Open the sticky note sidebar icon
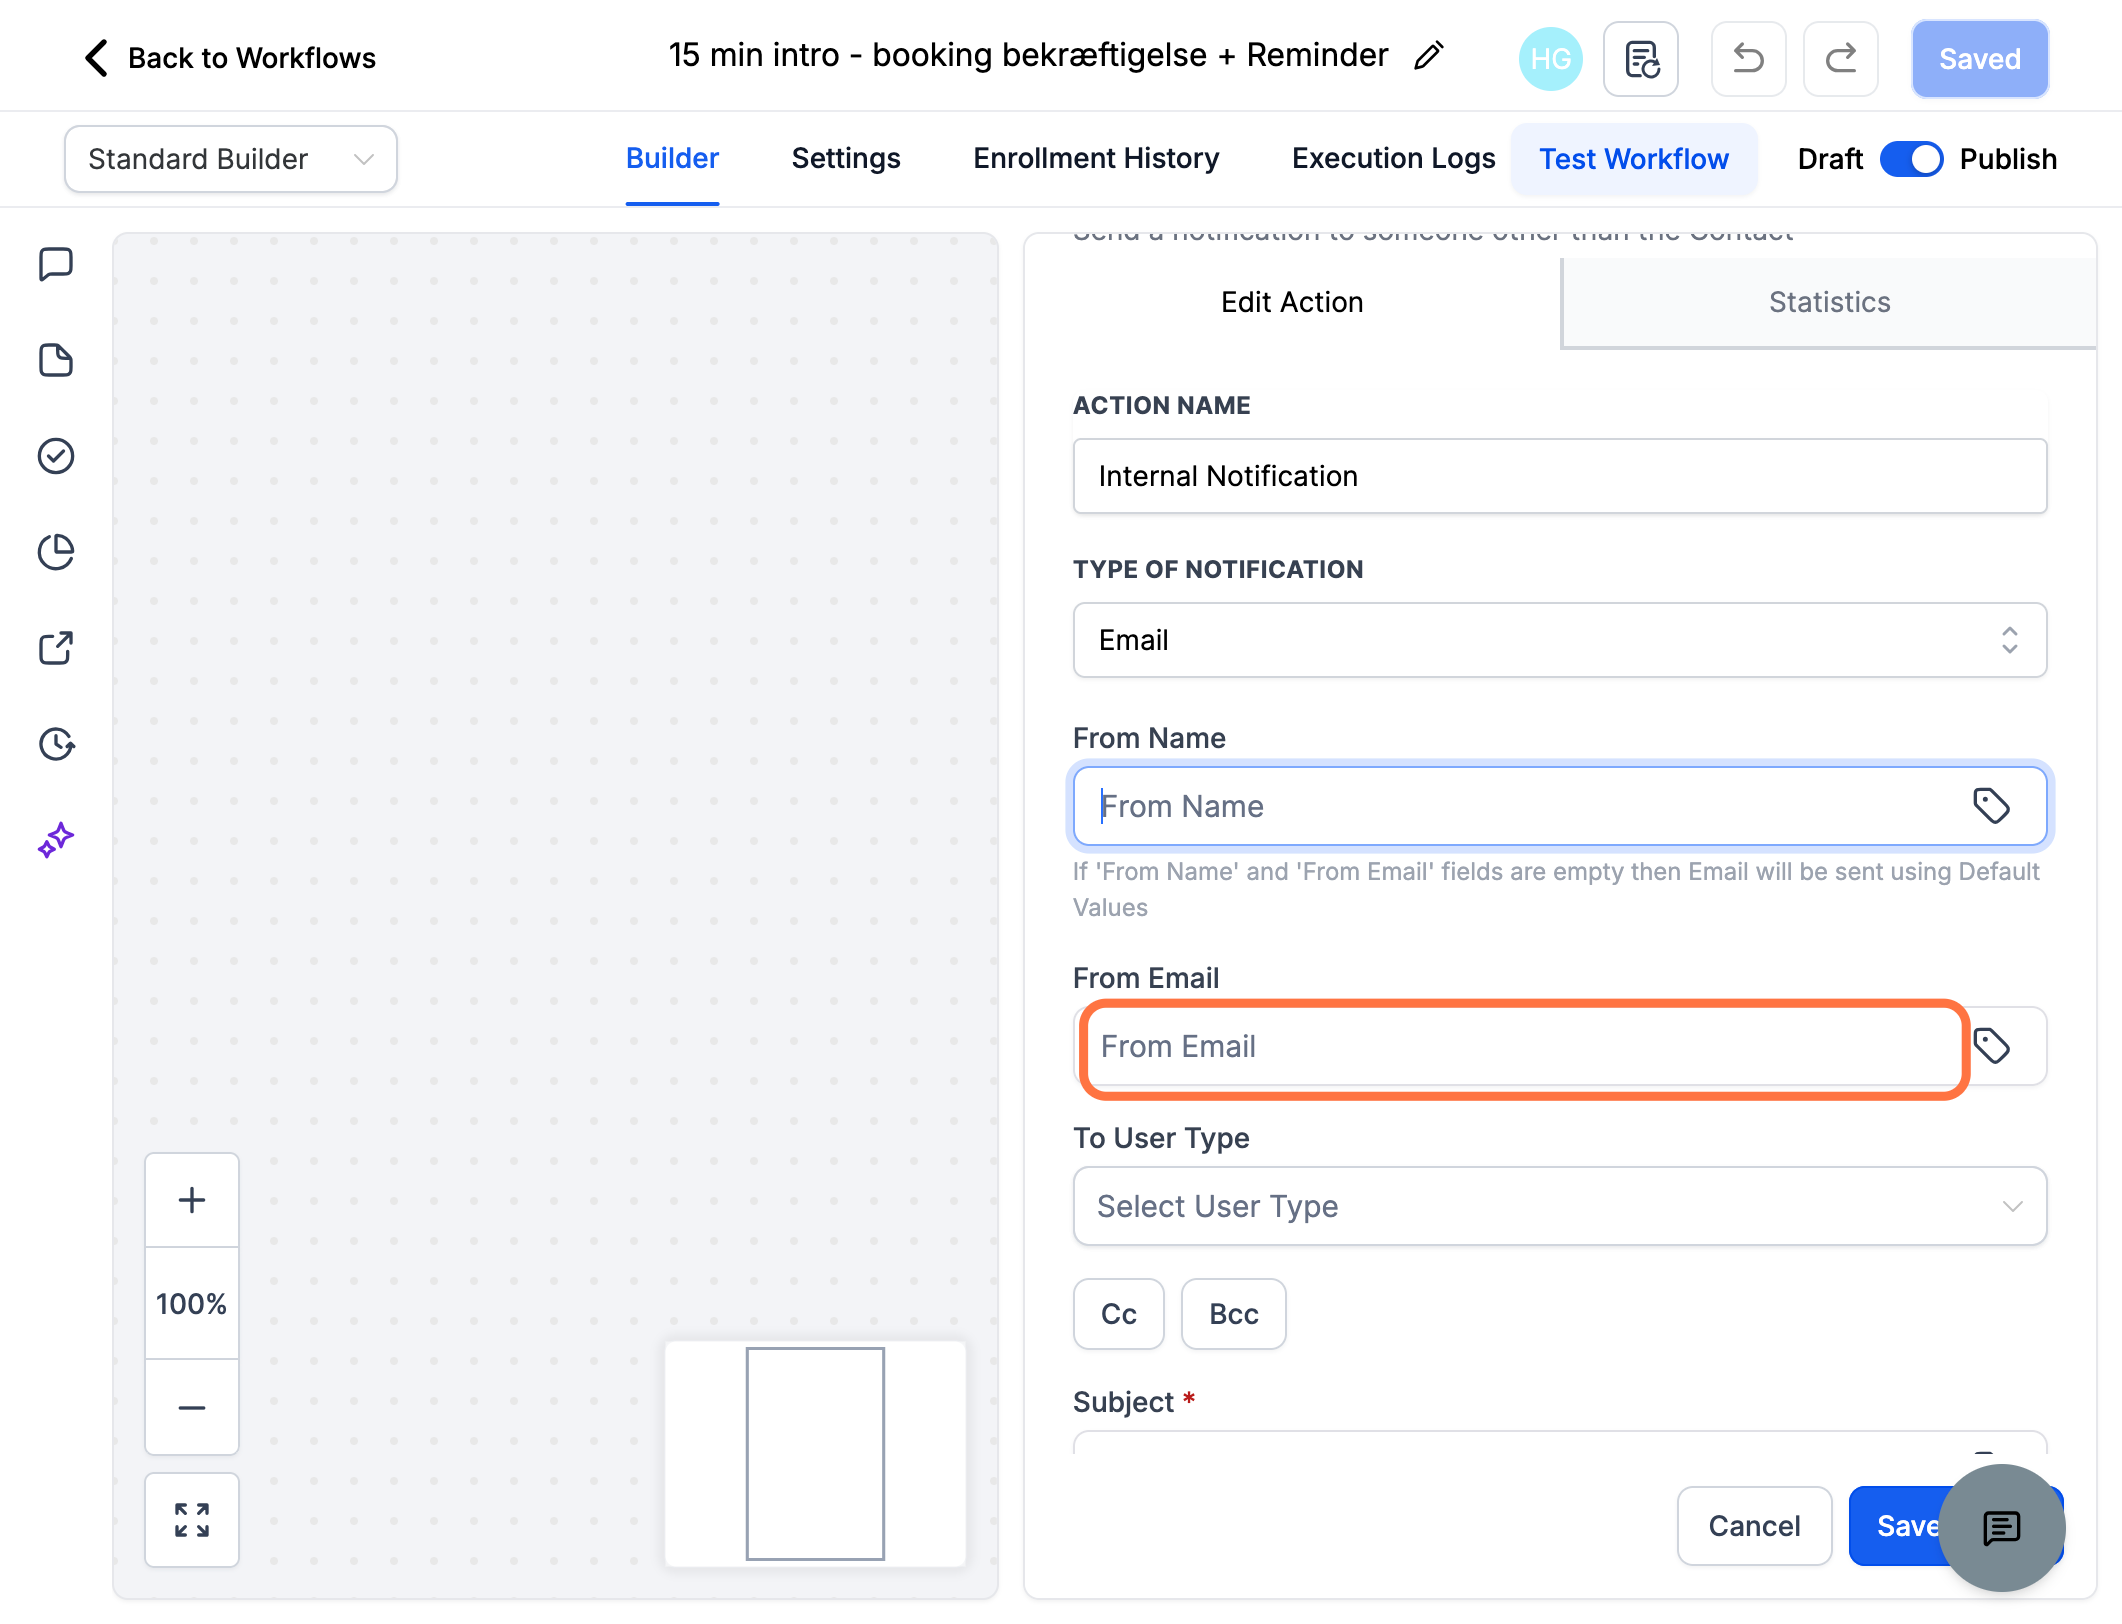Screen dimensions: 2122x1624 (56, 360)
